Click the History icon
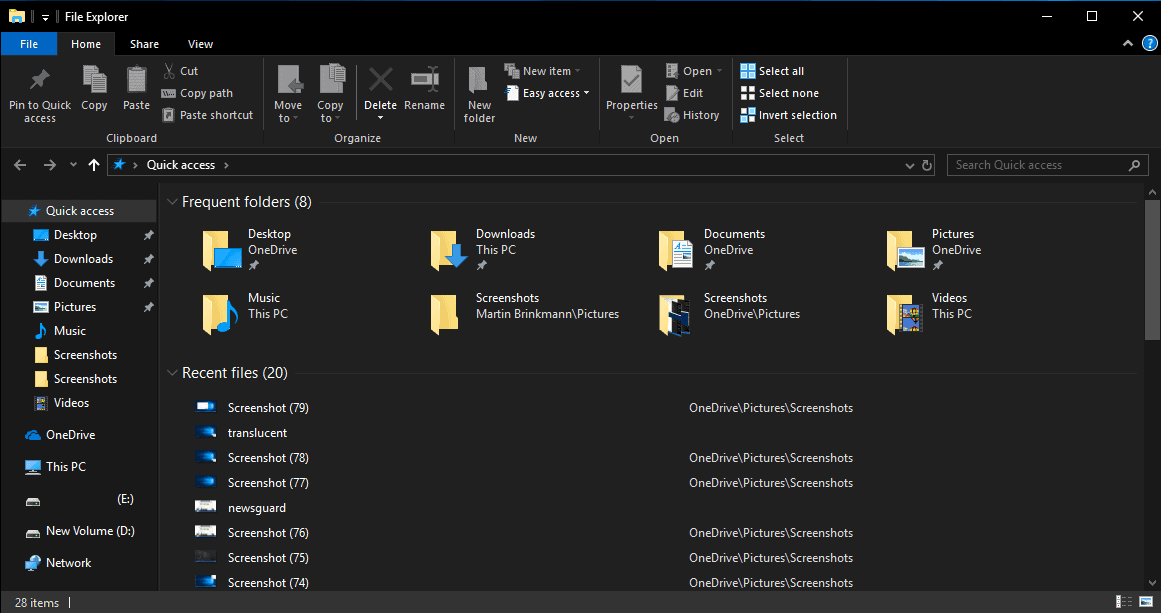This screenshot has width=1161, height=613. pyautogui.click(x=692, y=114)
